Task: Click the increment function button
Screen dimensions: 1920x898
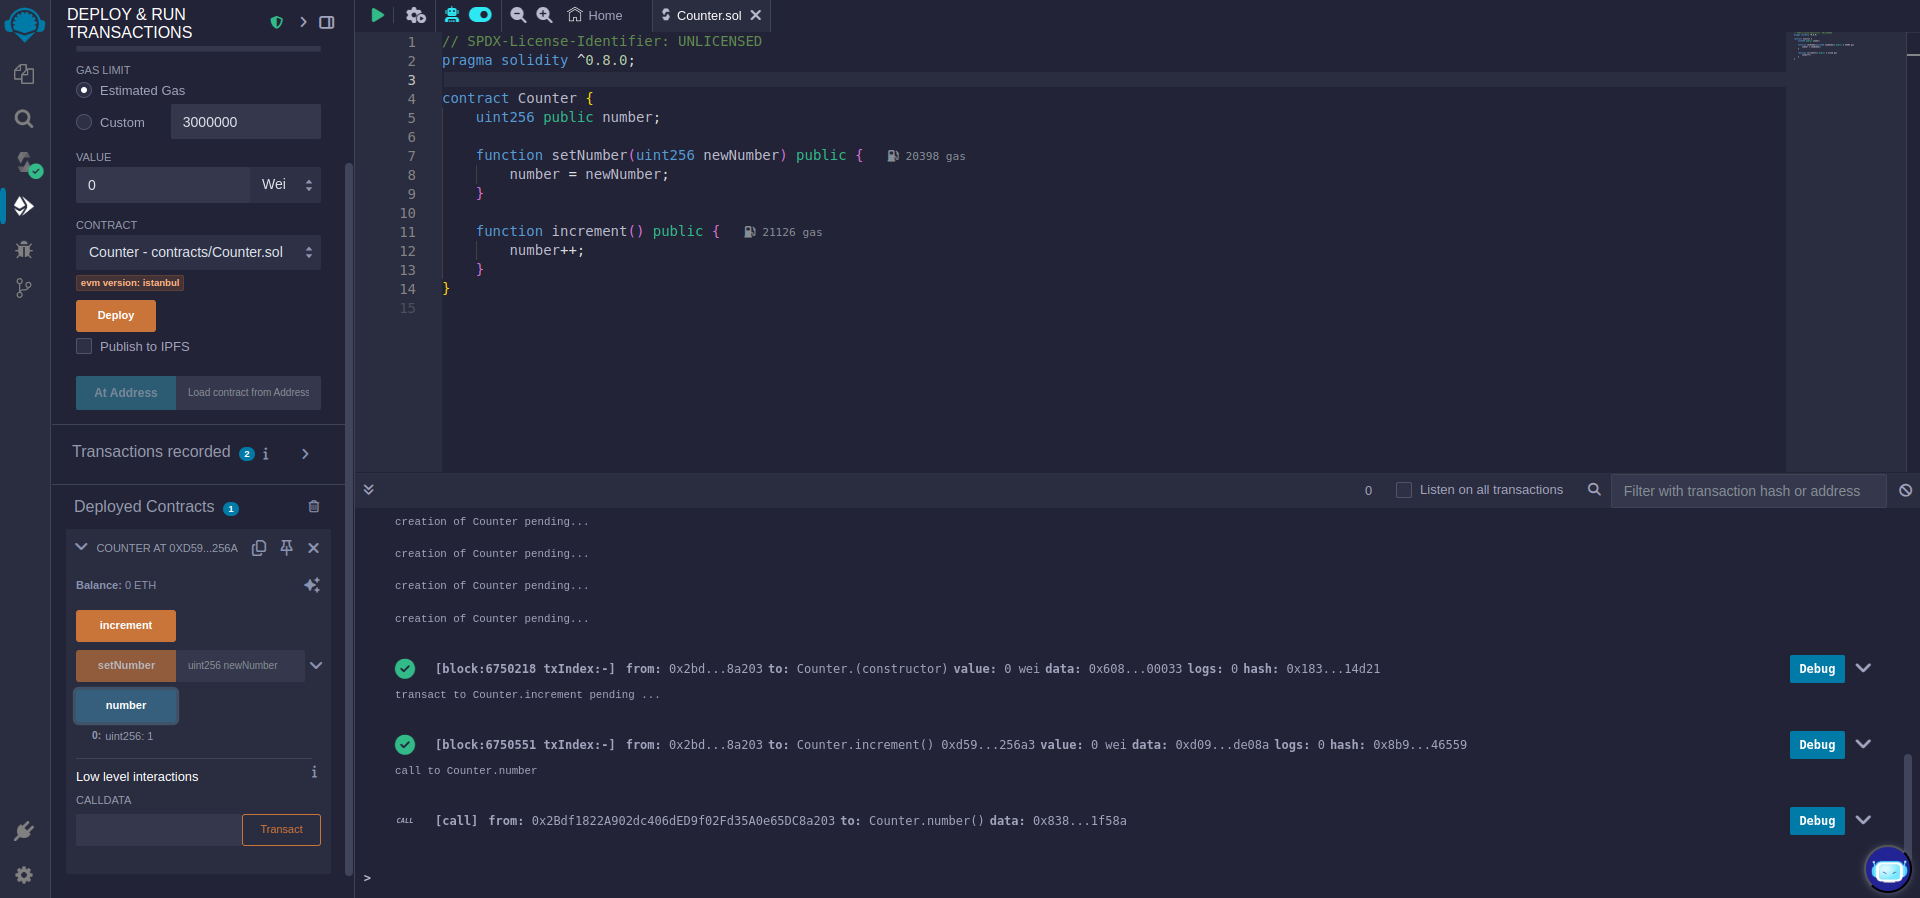Action: (126, 626)
